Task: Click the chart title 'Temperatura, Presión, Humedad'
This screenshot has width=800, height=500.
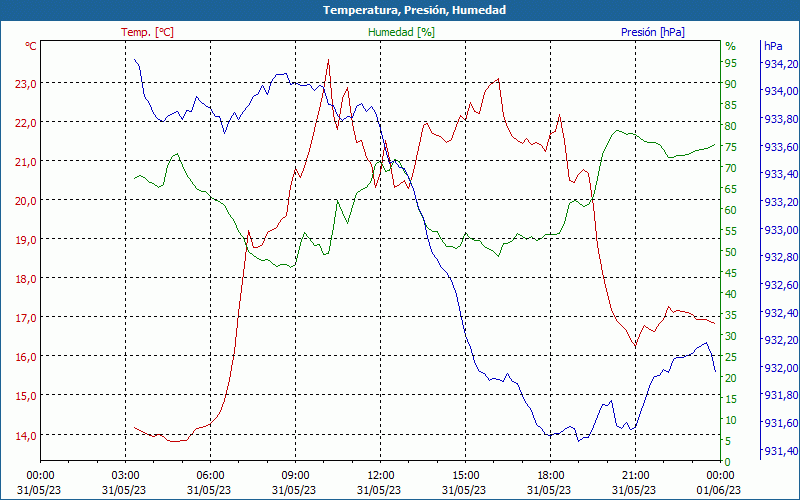Action: click(x=414, y=10)
